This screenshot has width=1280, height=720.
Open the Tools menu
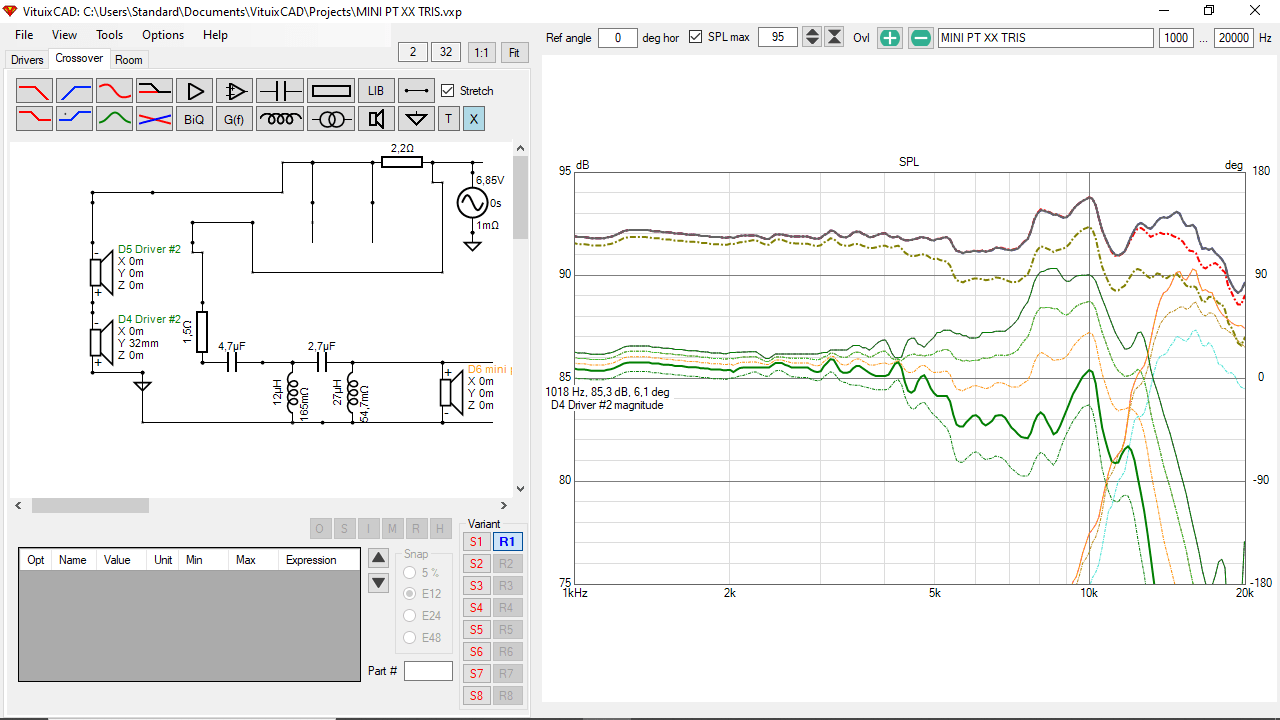click(110, 34)
